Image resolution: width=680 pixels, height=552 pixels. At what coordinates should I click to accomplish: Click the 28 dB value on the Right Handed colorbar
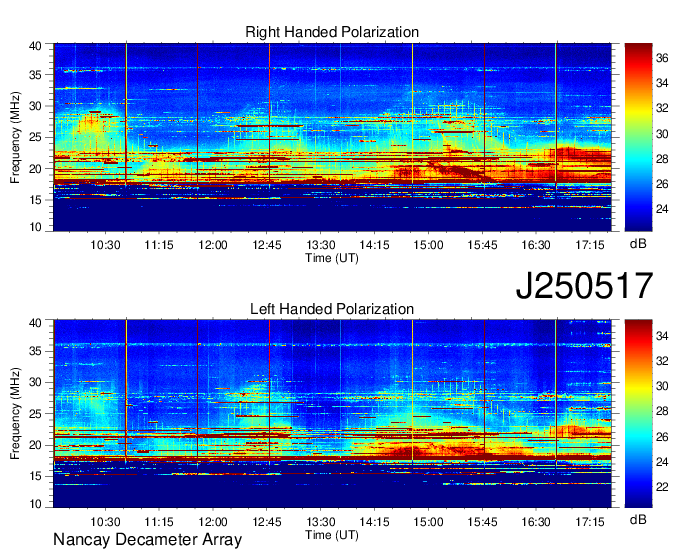coord(662,159)
